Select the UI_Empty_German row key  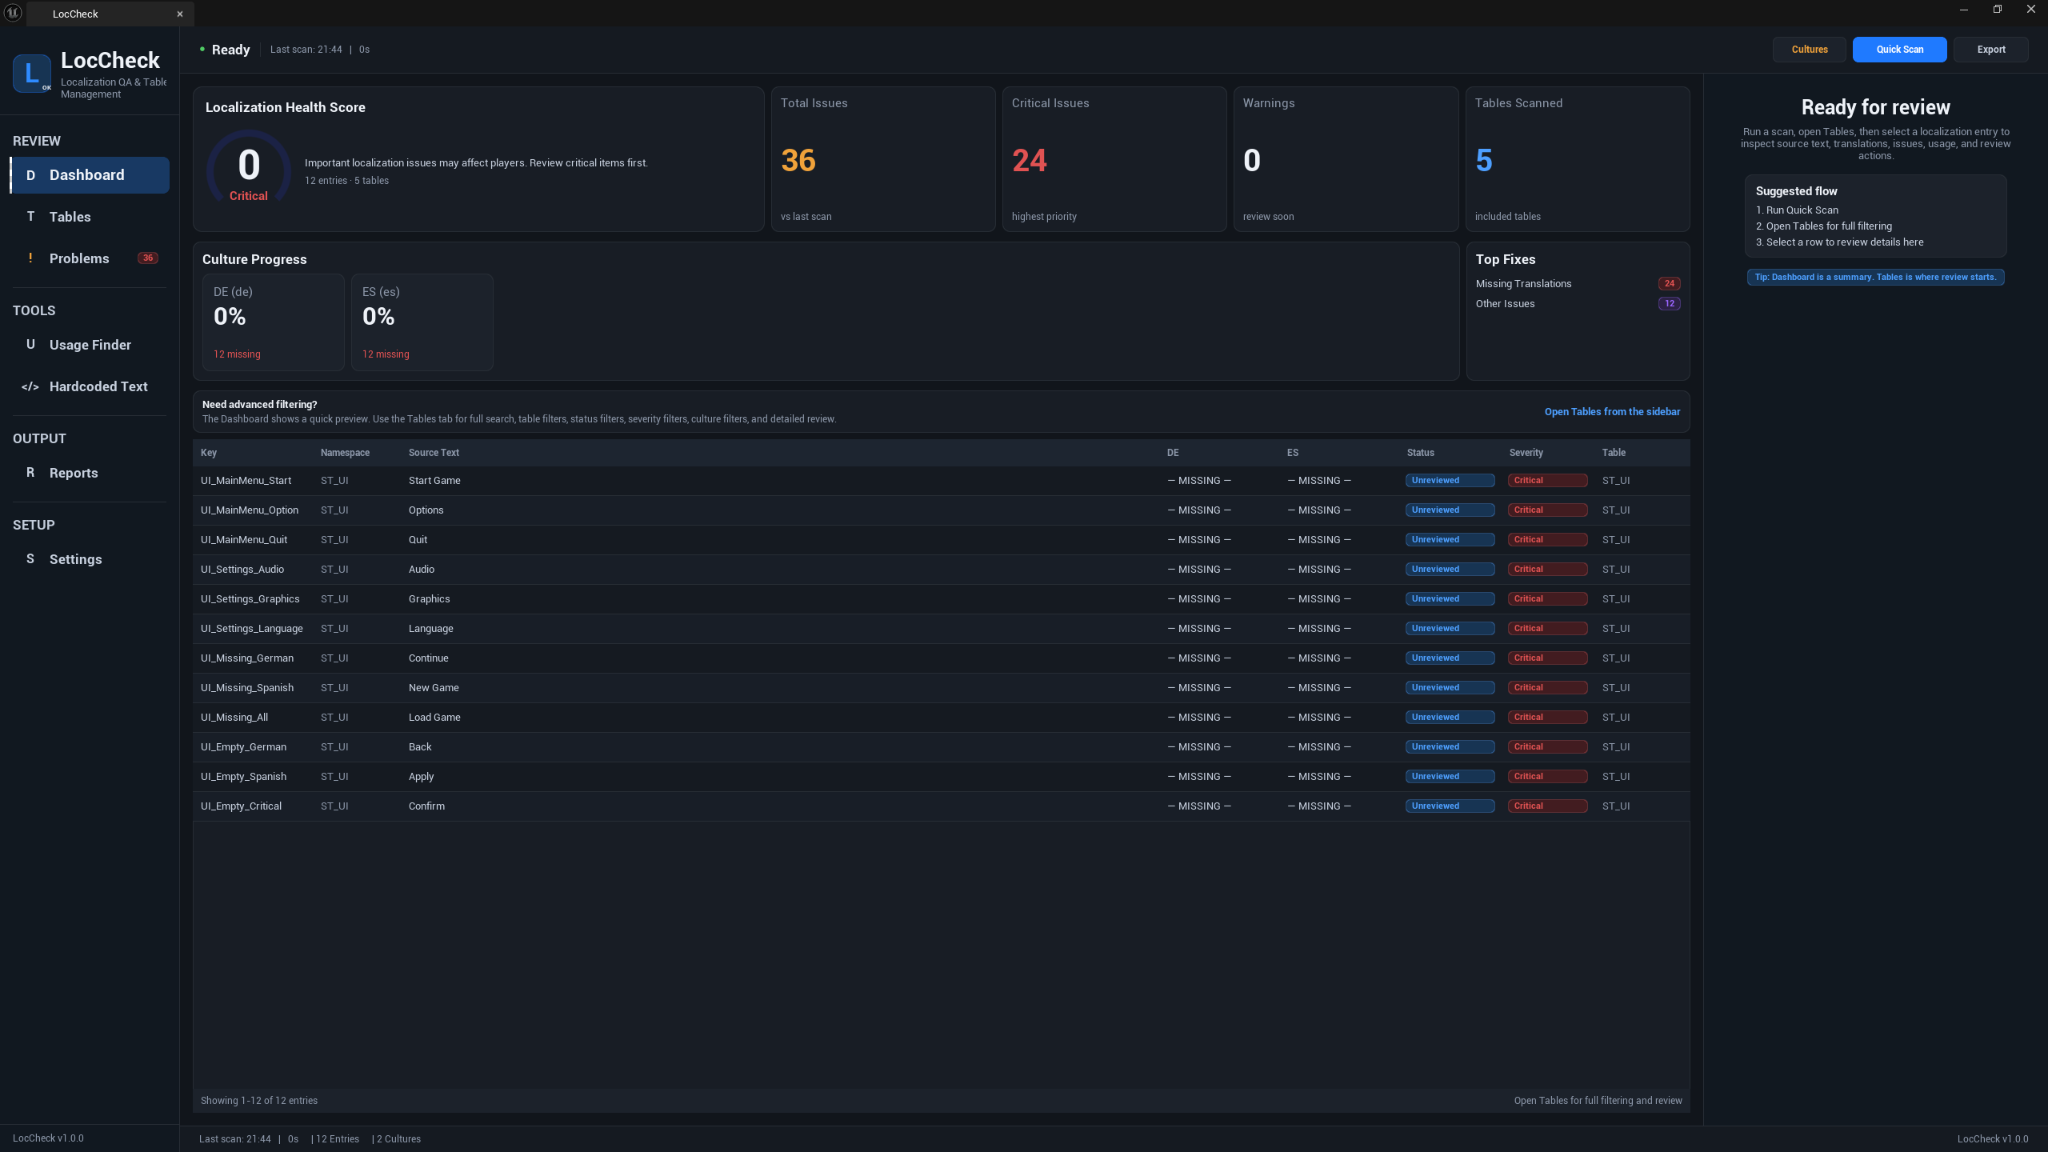click(244, 747)
